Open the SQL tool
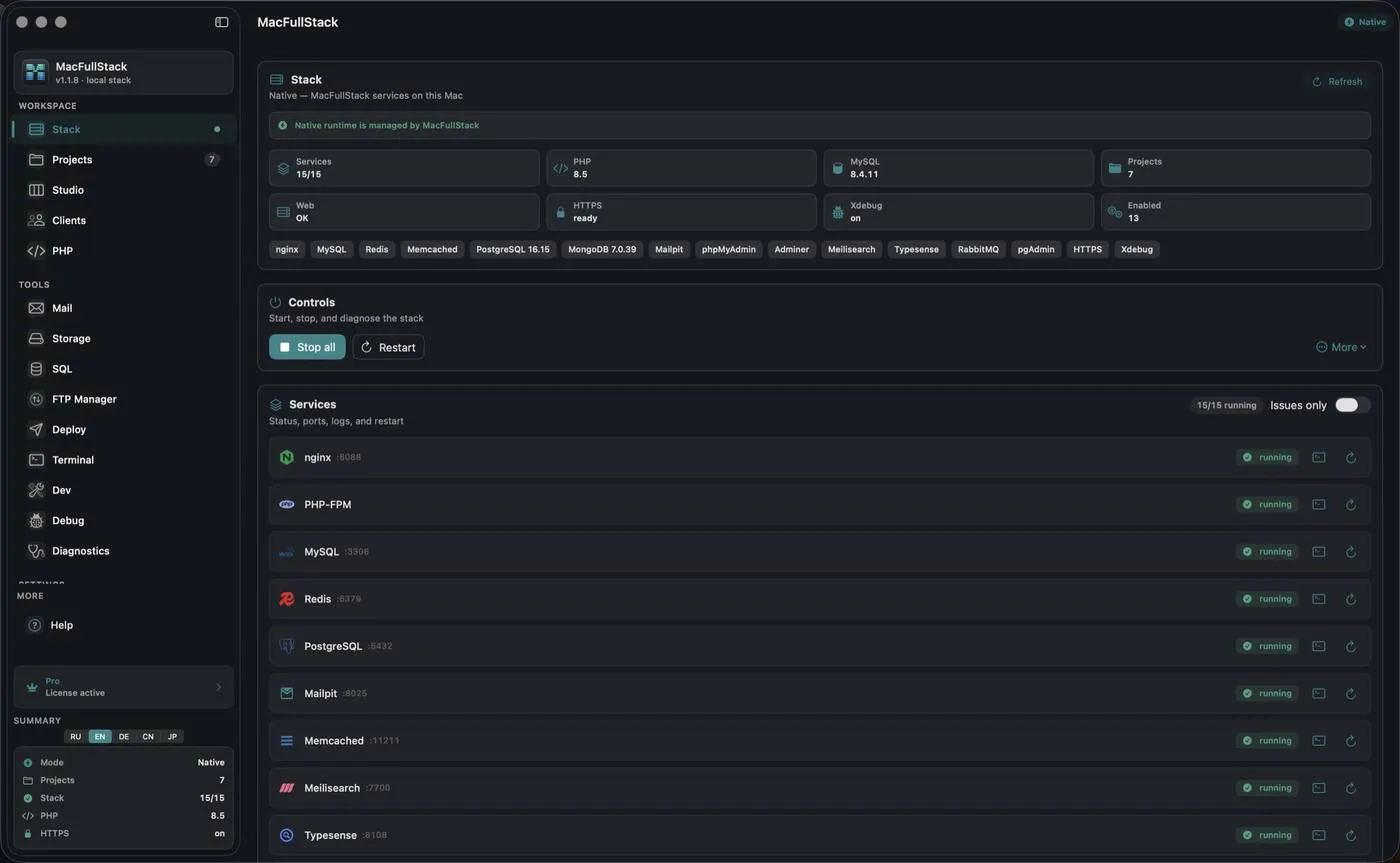1400x863 pixels. [x=124, y=369]
